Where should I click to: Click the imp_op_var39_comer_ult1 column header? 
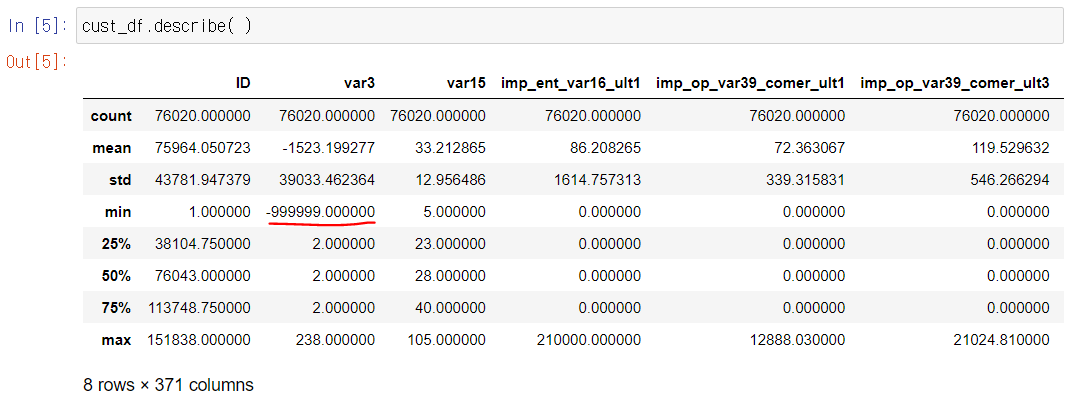click(x=751, y=84)
